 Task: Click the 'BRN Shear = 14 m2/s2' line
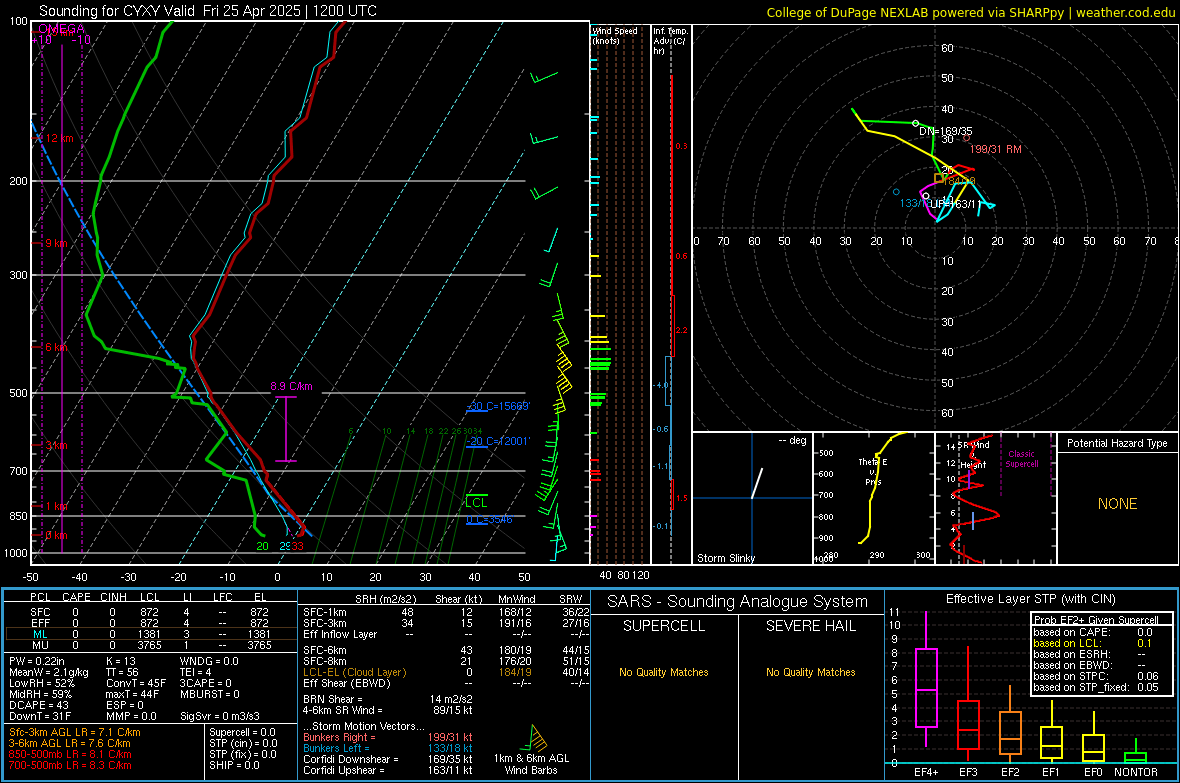tap(388, 699)
